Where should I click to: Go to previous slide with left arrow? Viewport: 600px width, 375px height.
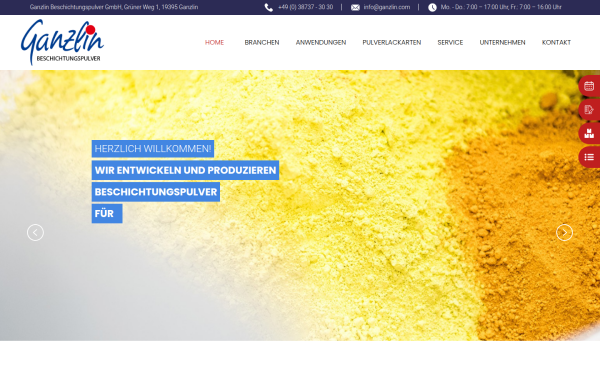coord(35,232)
